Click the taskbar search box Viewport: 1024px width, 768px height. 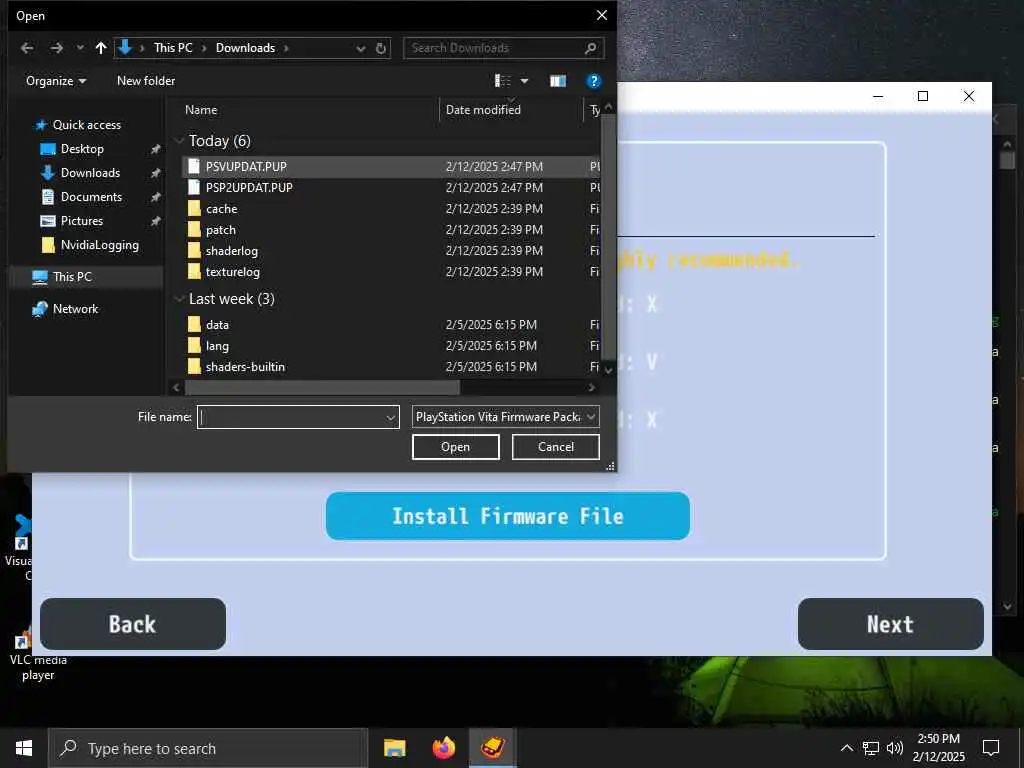click(208, 748)
